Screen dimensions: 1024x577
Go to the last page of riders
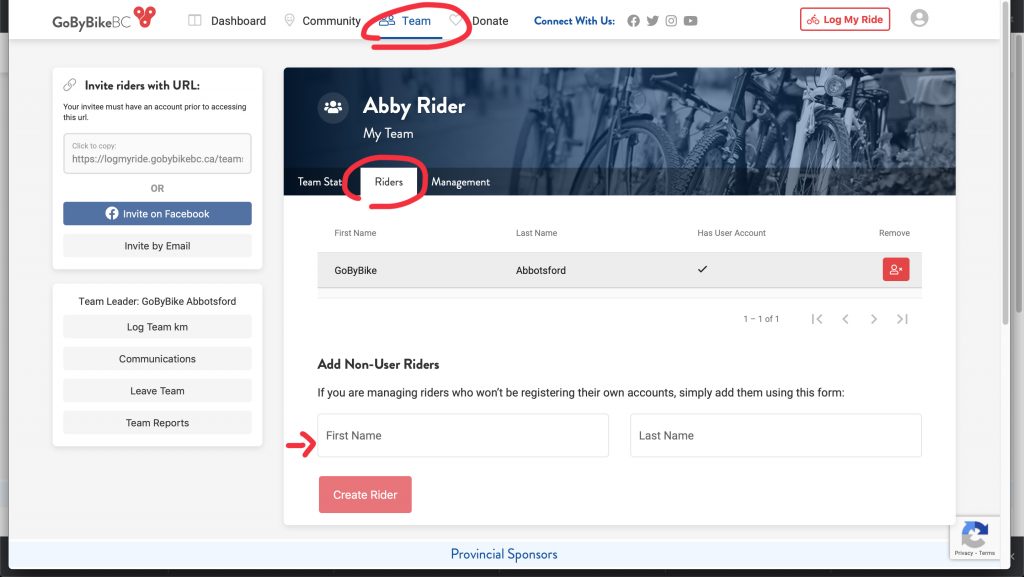(902, 319)
